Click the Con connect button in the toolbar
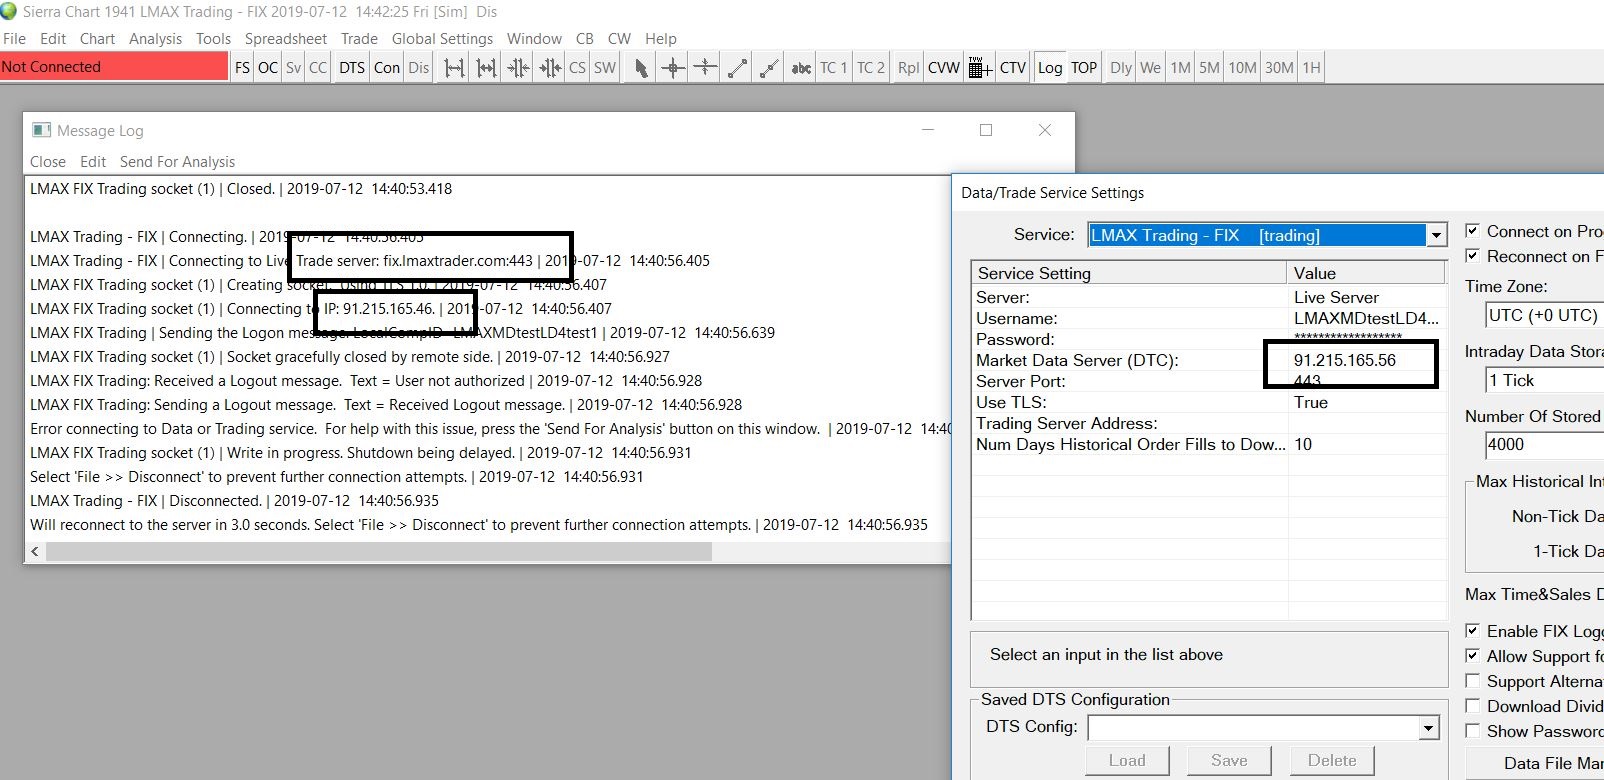 (x=387, y=68)
